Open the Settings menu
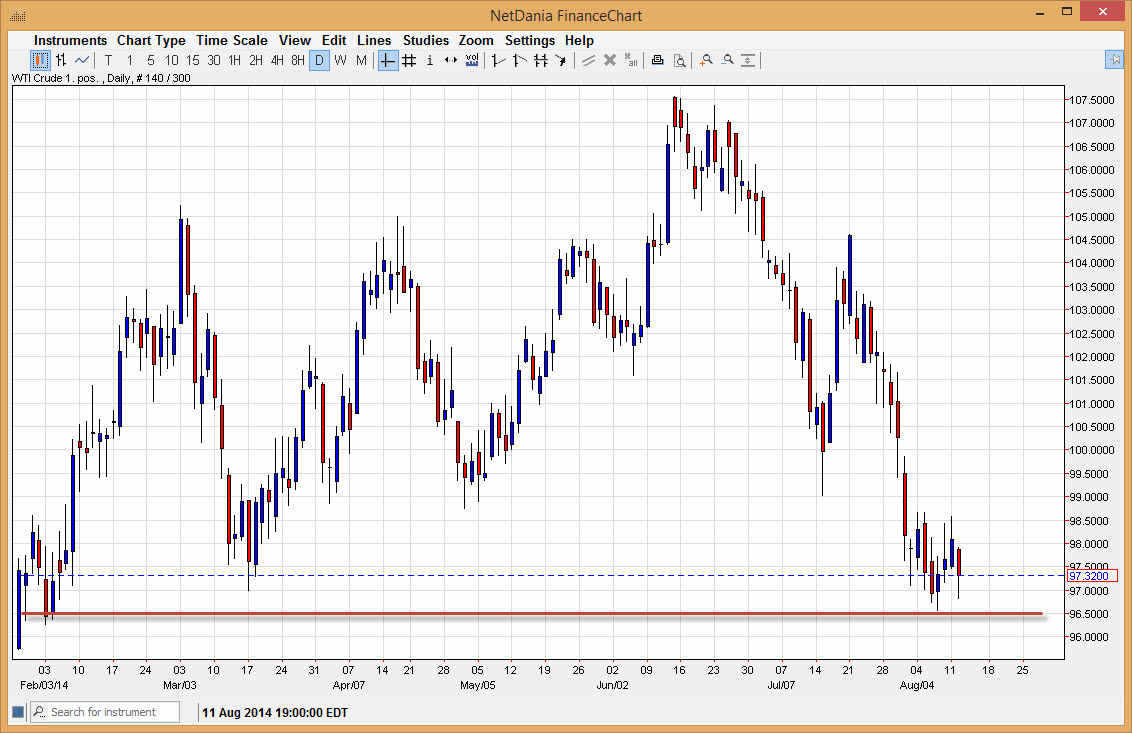Screen dimensions: 1132x733 (529, 40)
